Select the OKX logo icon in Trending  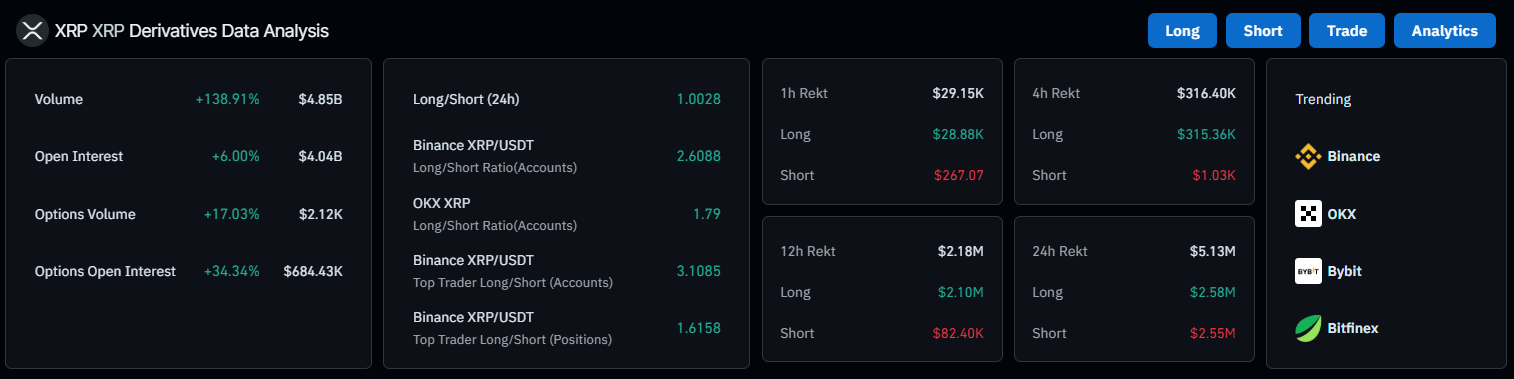click(x=1308, y=214)
